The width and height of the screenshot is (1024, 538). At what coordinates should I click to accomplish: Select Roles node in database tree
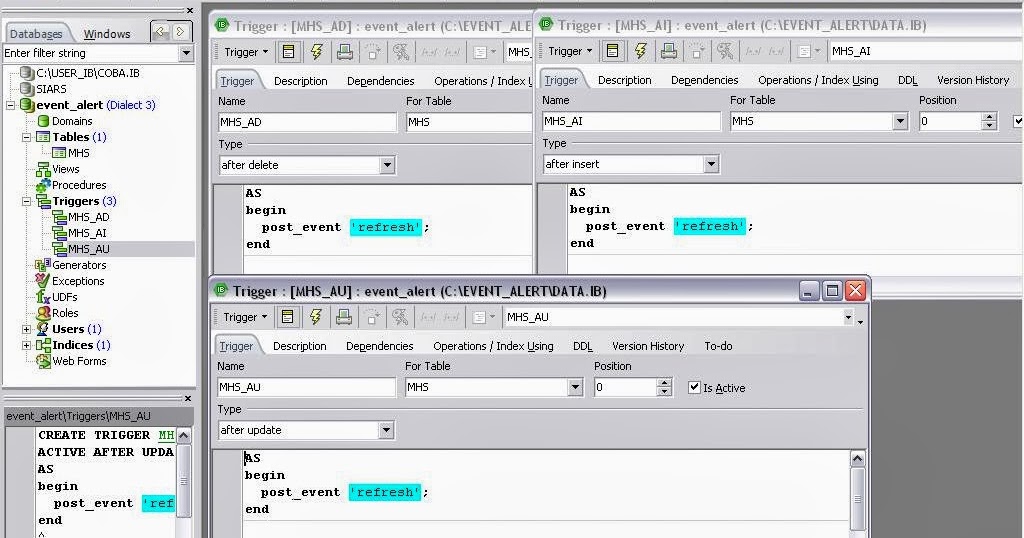click(65, 313)
